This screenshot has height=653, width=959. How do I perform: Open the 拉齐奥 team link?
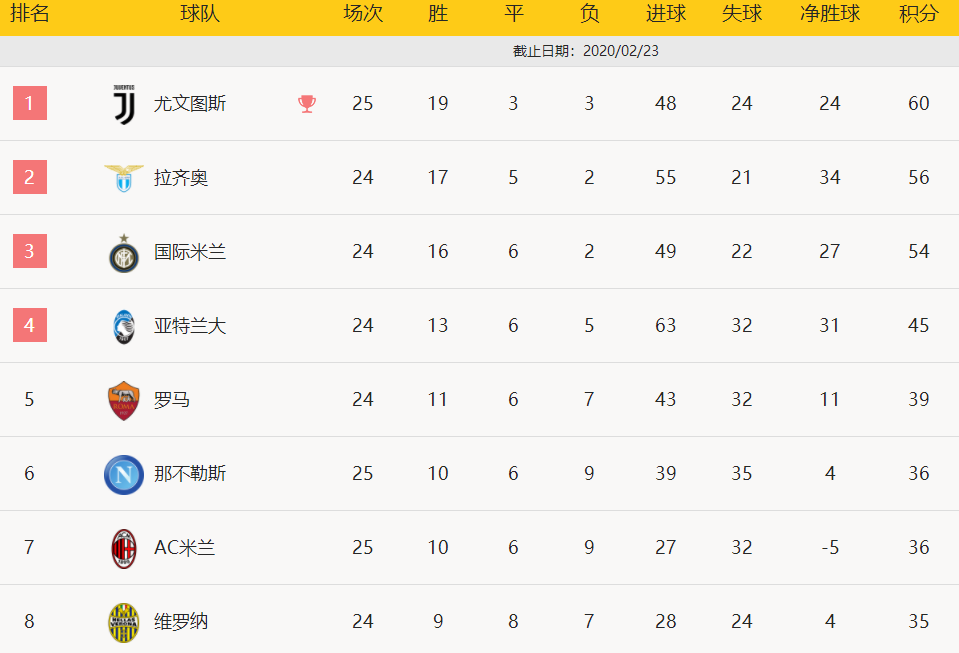[181, 178]
